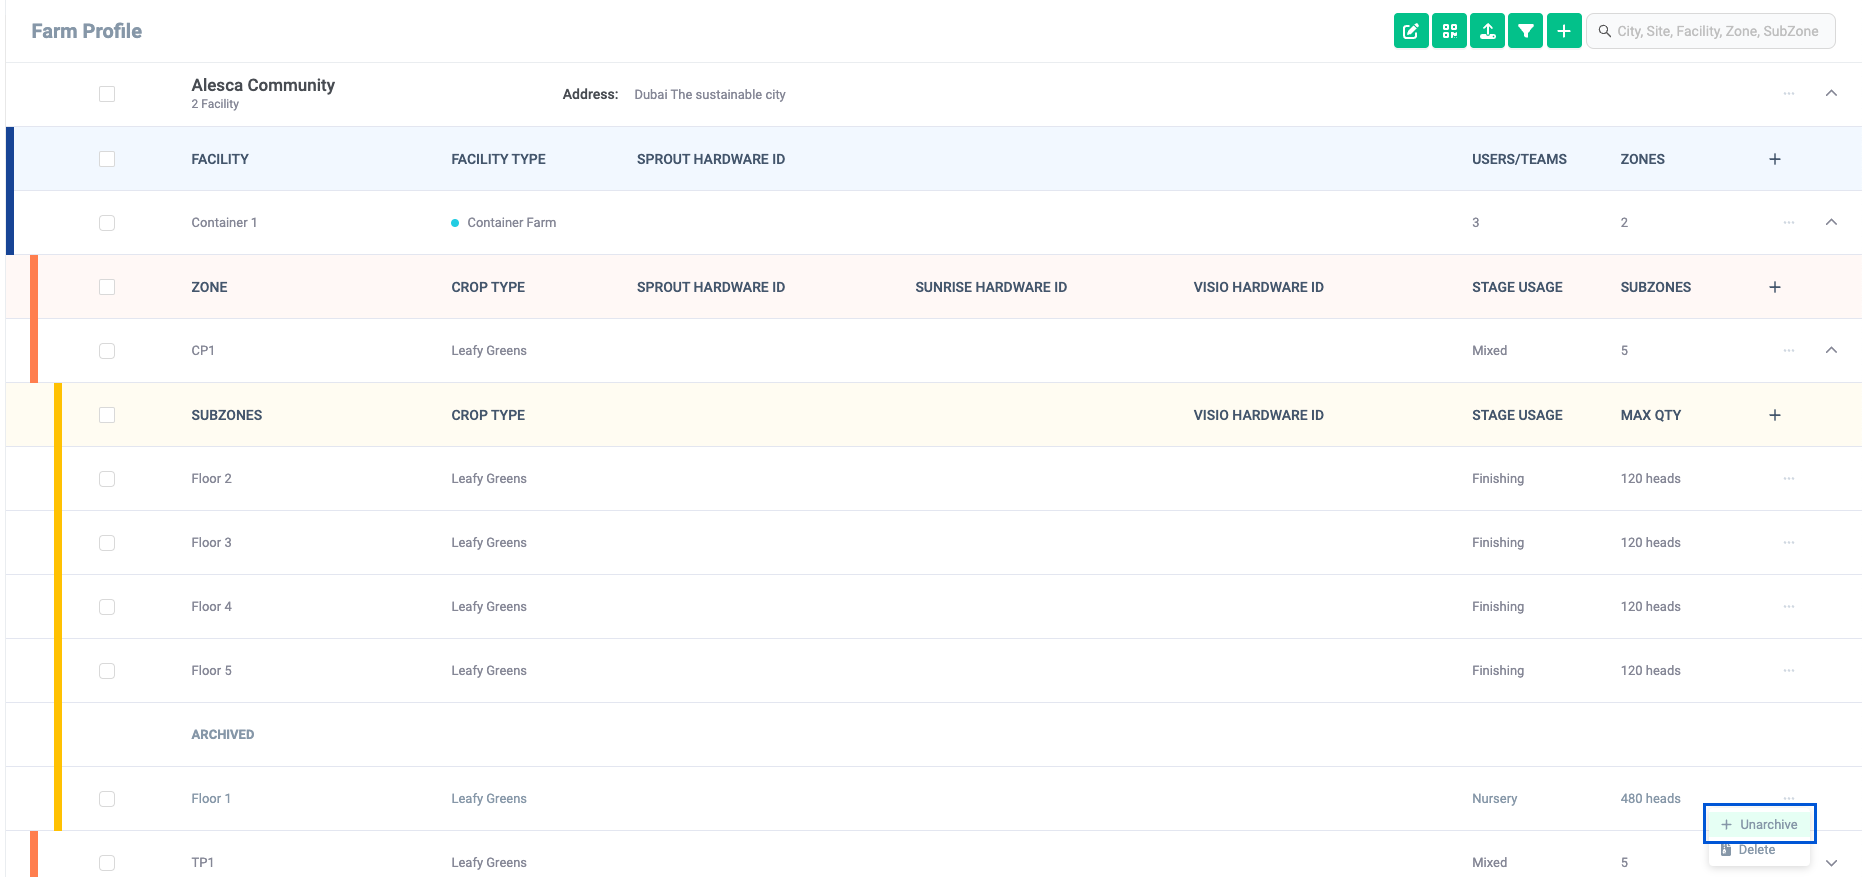Open the three-dot menu for Floor 3
The image size is (1862, 877).
[x=1789, y=543]
